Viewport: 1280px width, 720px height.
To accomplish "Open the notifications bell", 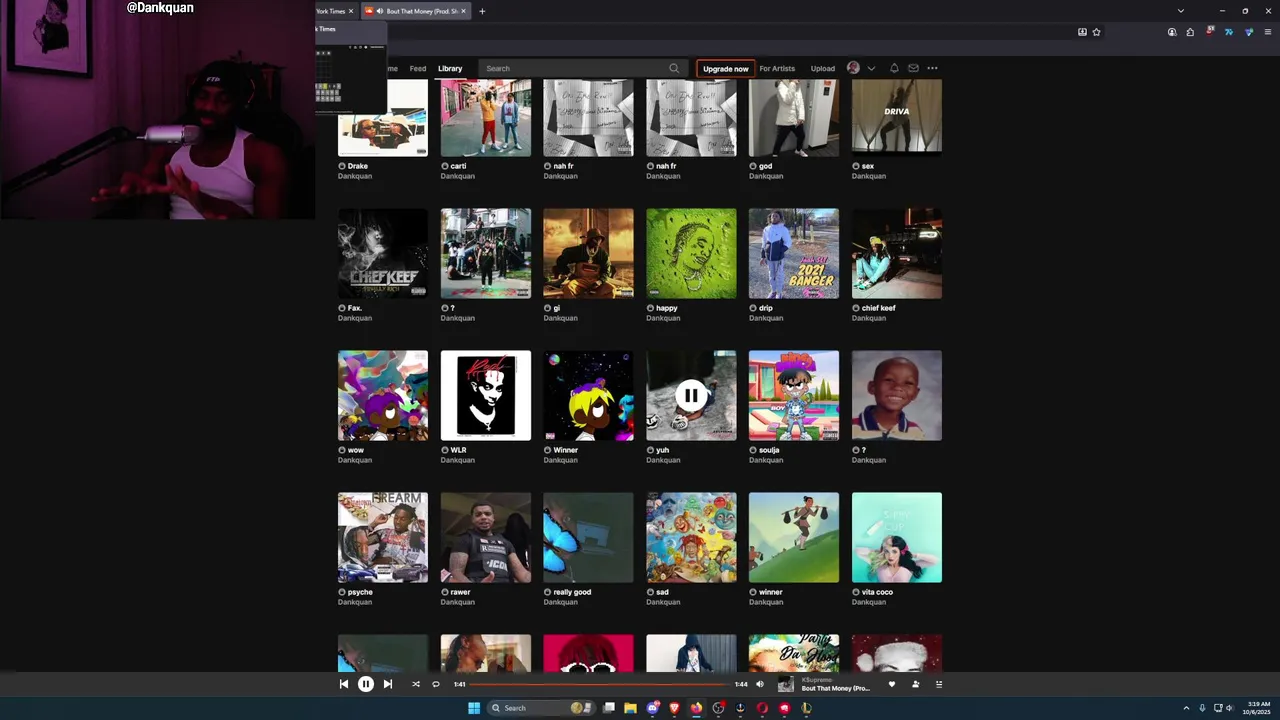I will [894, 68].
